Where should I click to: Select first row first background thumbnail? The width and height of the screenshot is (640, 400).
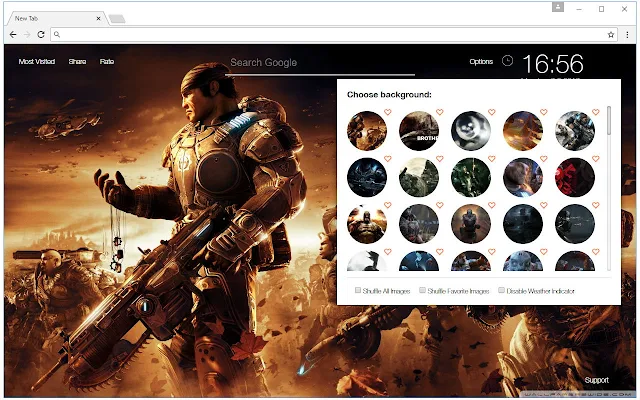(x=367, y=131)
